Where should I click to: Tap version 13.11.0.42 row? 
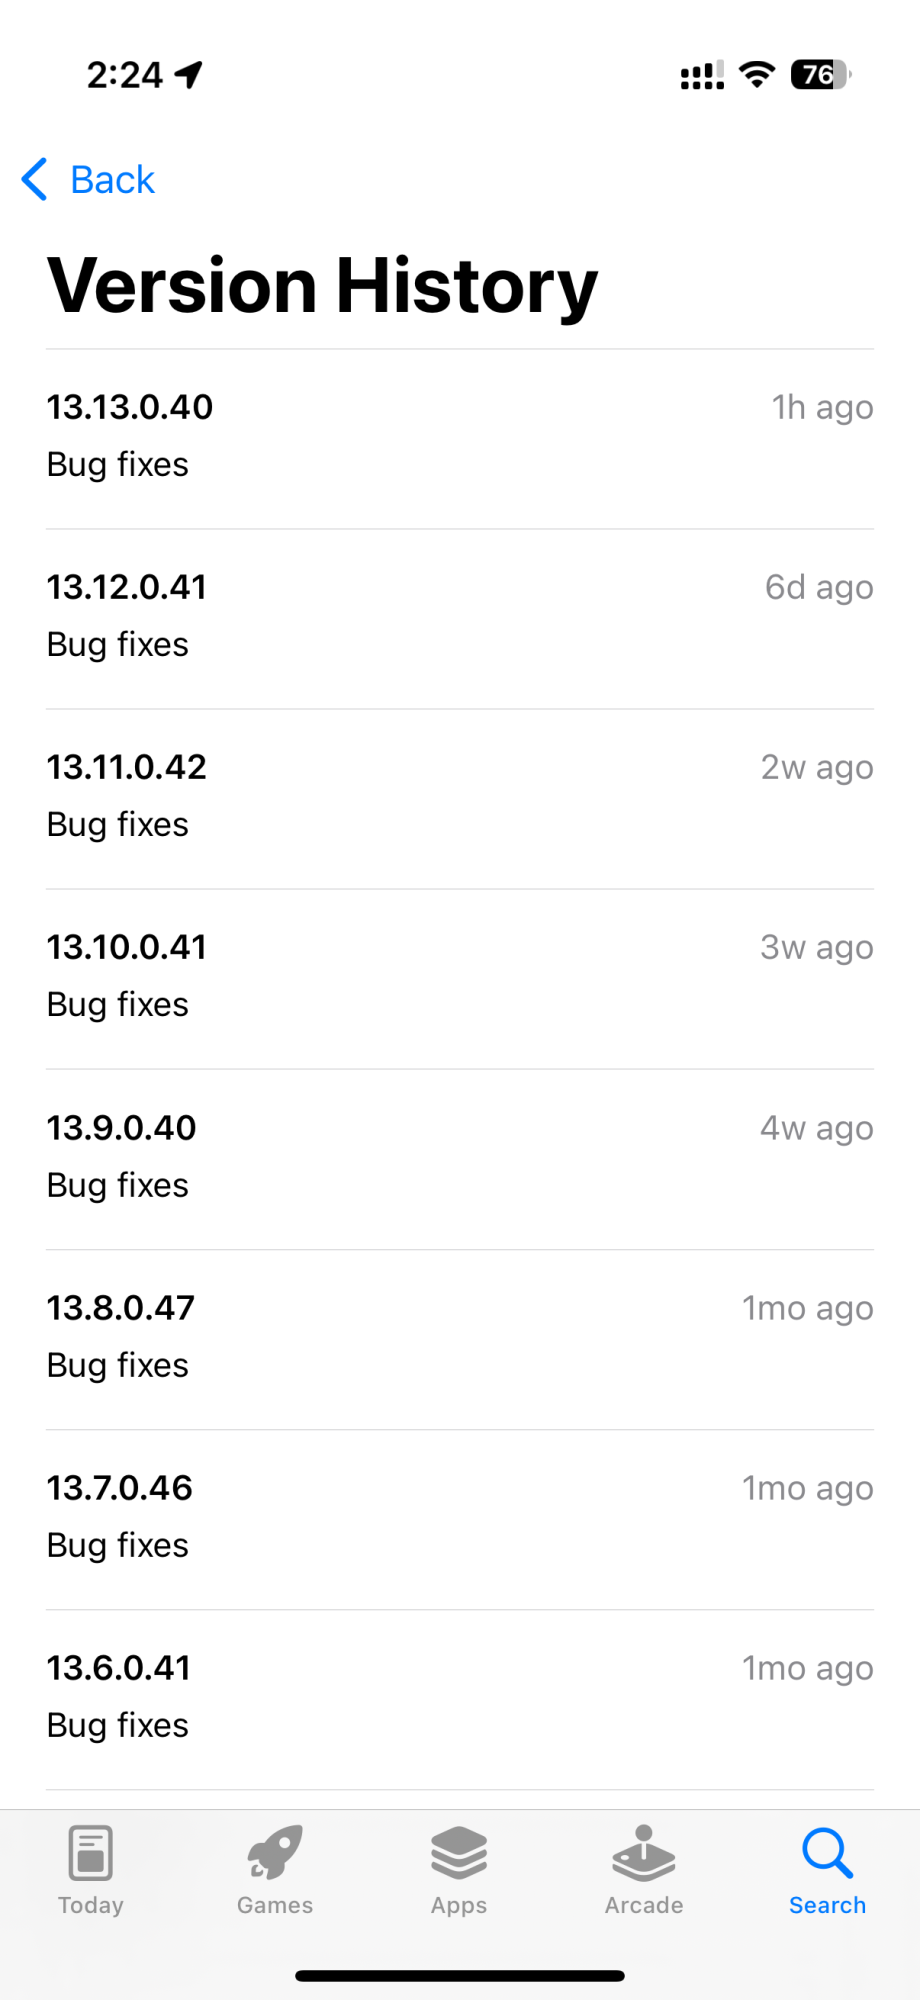coord(460,796)
